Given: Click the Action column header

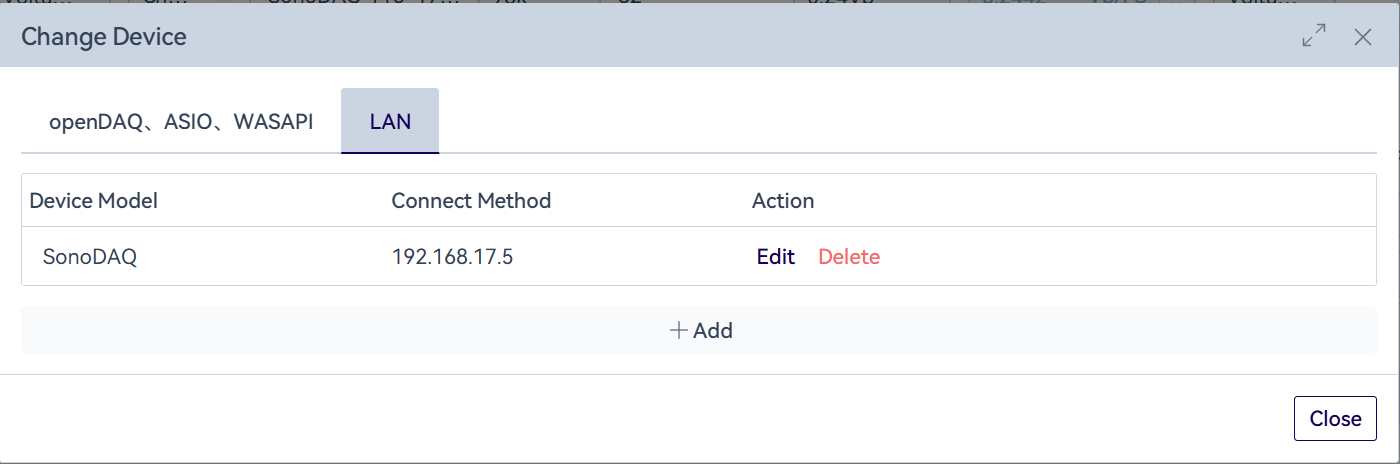Looking at the screenshot, I should [x=783, y=201].
